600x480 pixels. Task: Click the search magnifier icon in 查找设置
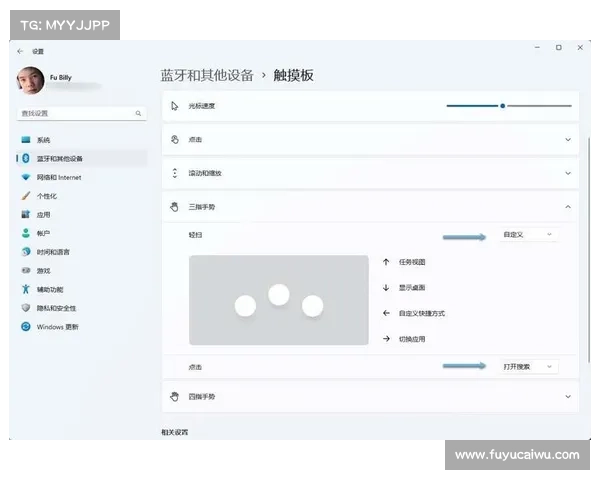pyautogui.click(x=138, y=113)
